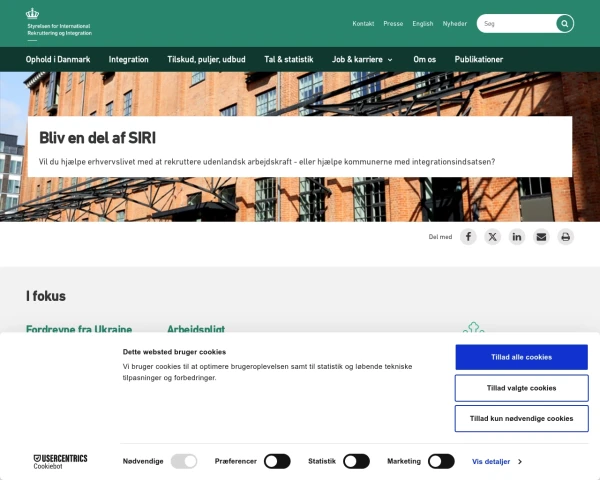Expand Job & karriere dropdown arrow
Viewport: 600px width, 480px height.
(x=390, y=60)
